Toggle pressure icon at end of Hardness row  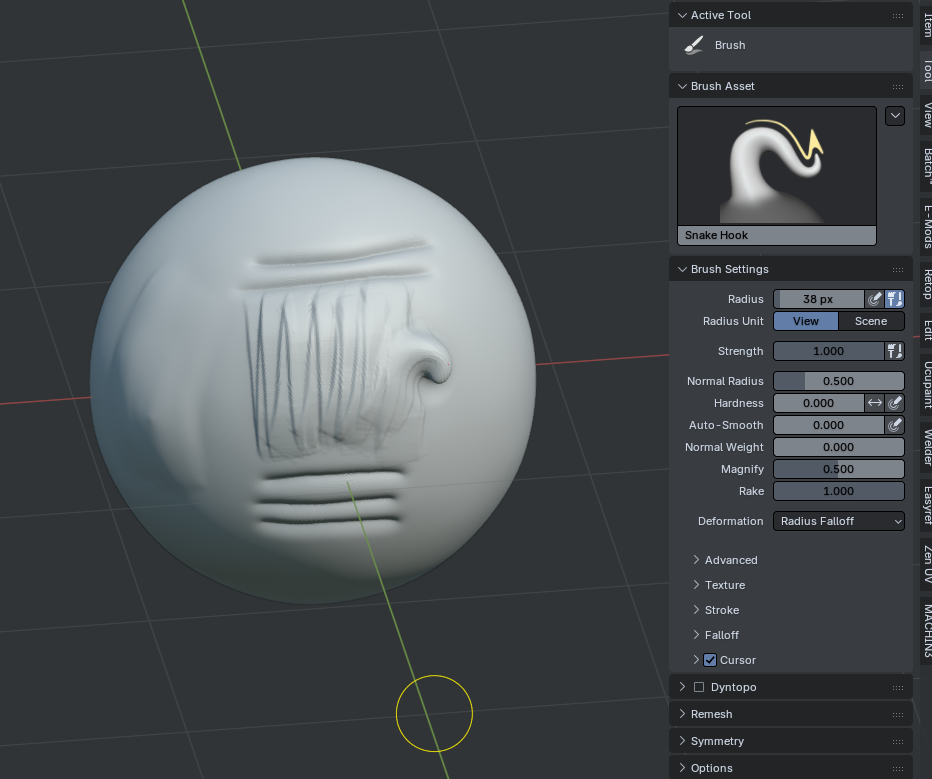point(895,403)
